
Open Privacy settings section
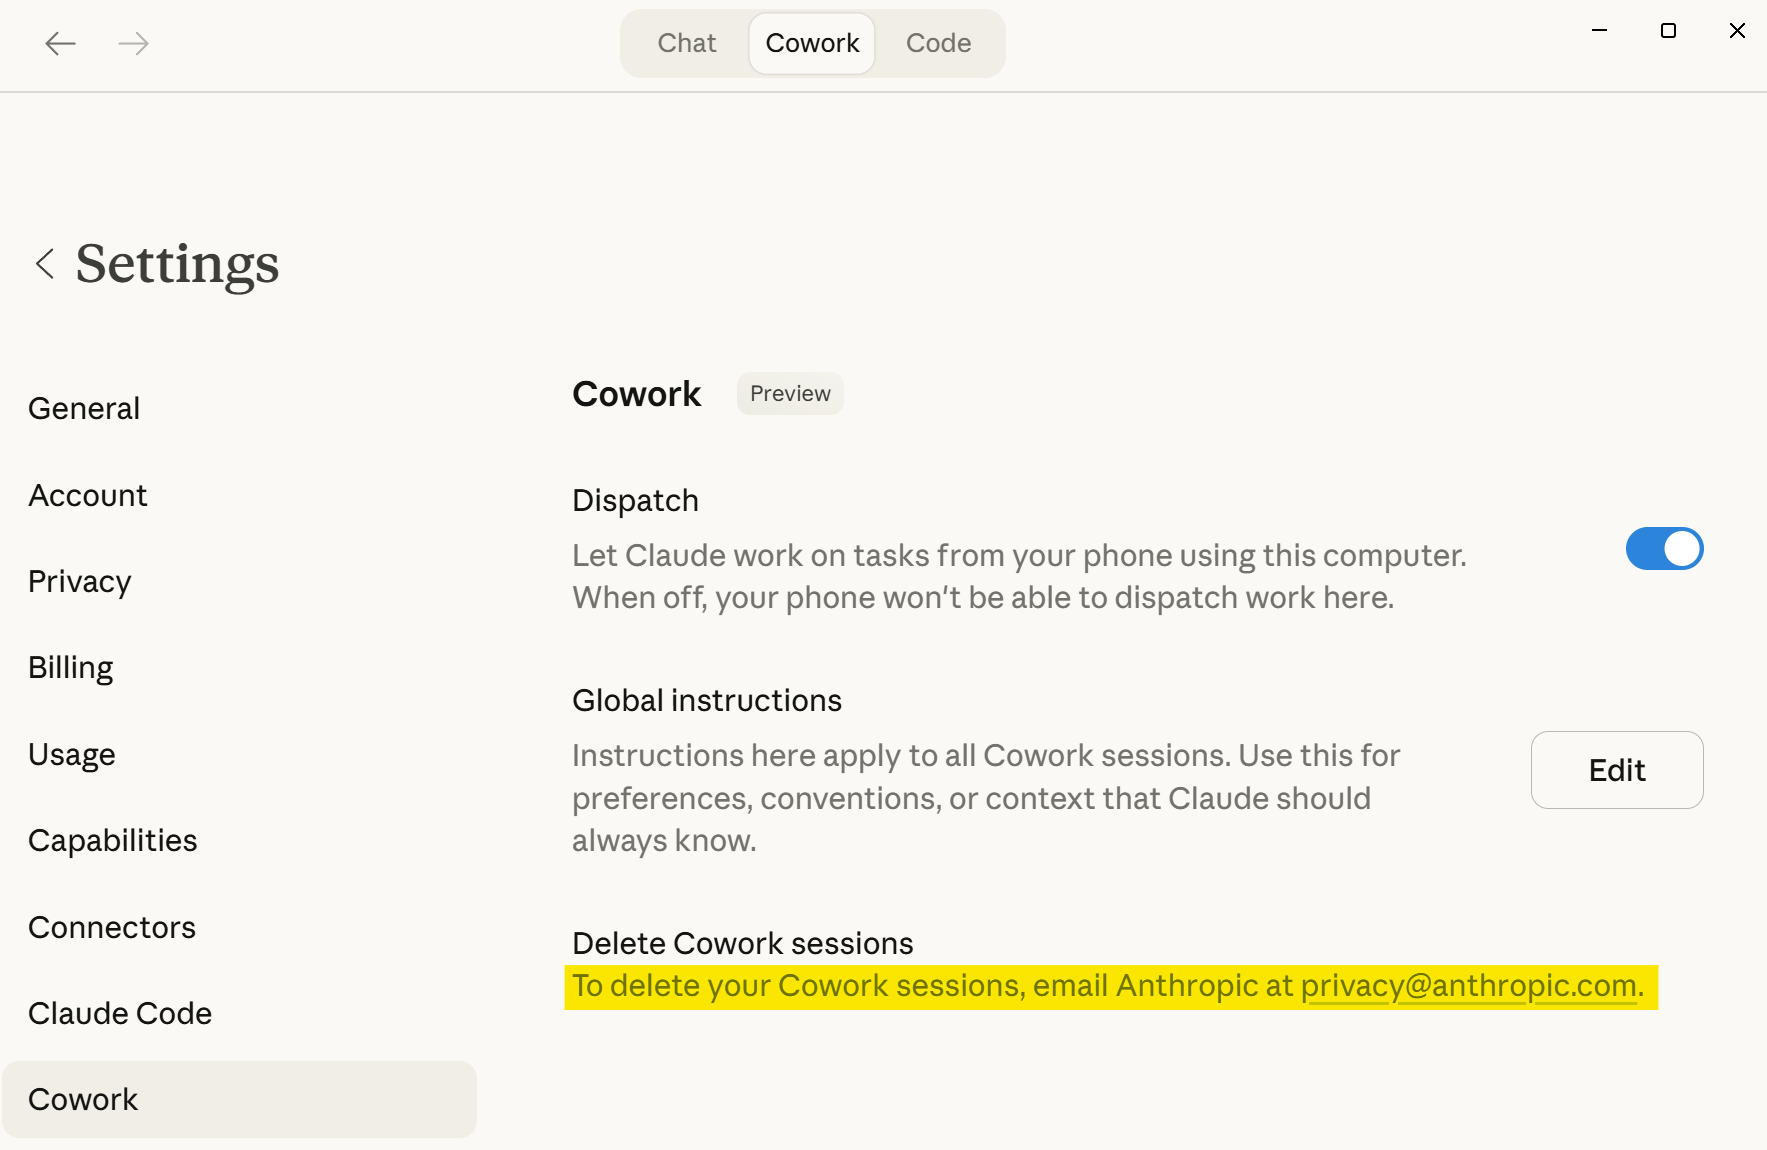click(80, 582)
